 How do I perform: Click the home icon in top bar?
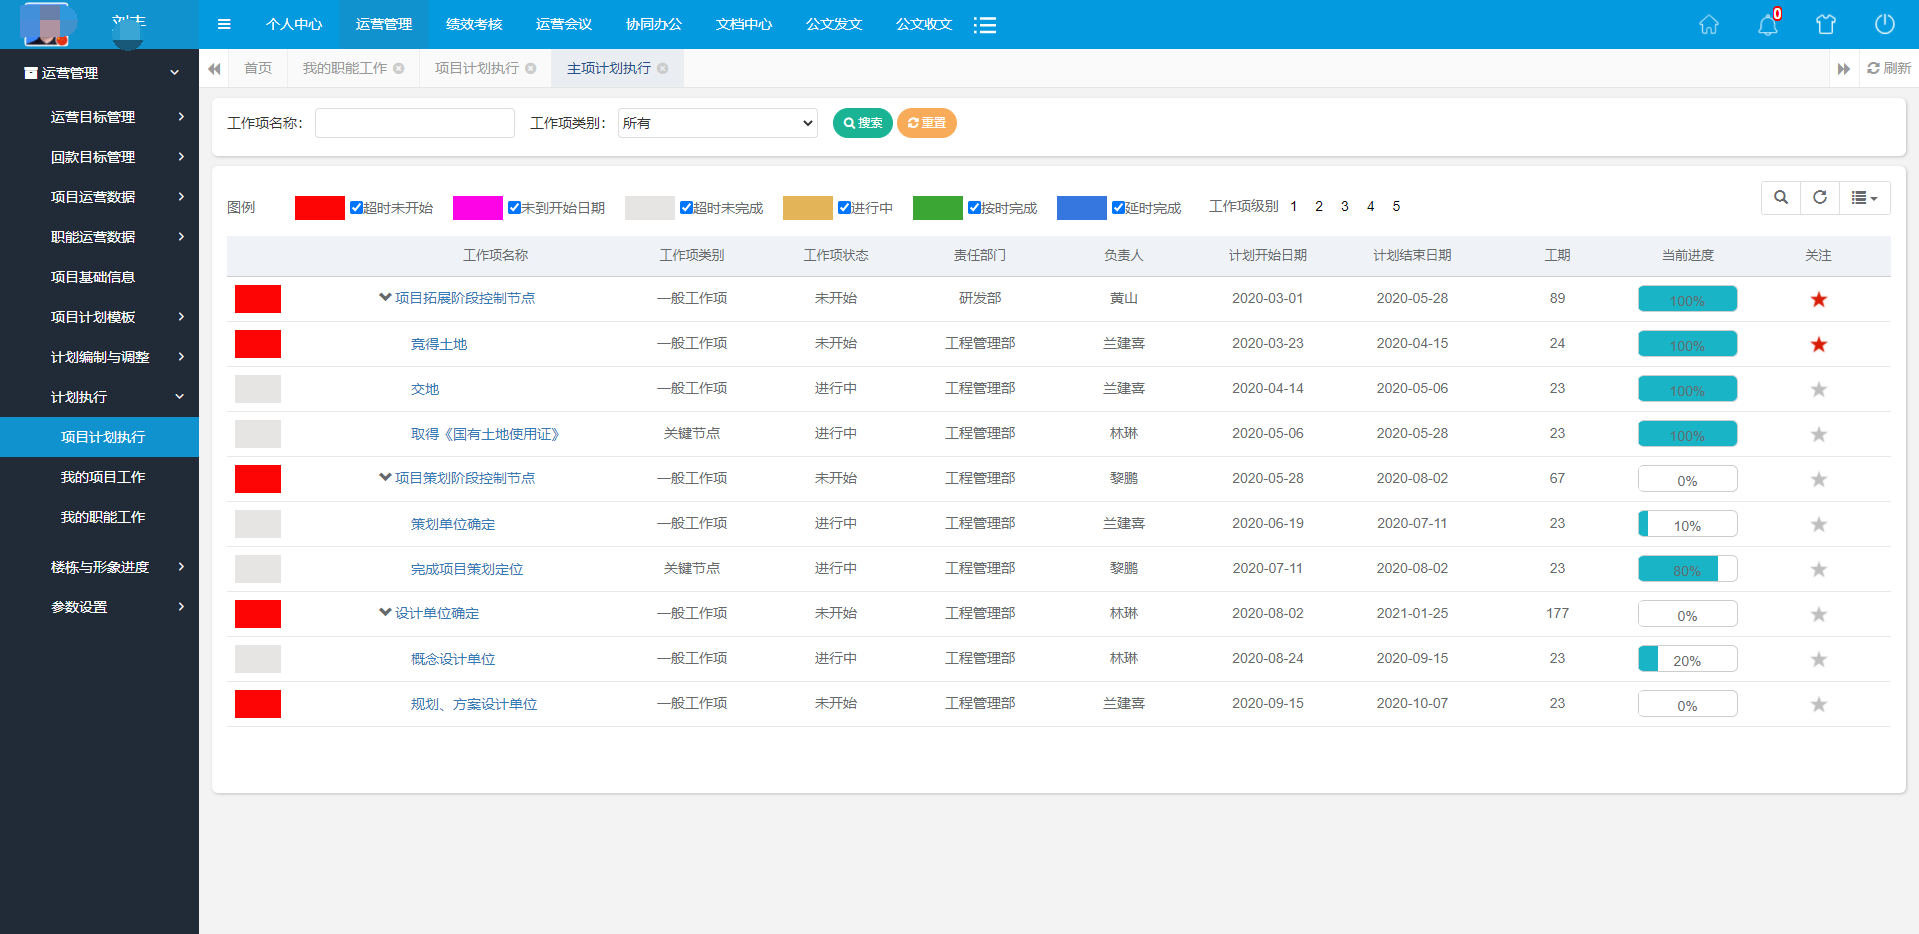point(1708,25)
